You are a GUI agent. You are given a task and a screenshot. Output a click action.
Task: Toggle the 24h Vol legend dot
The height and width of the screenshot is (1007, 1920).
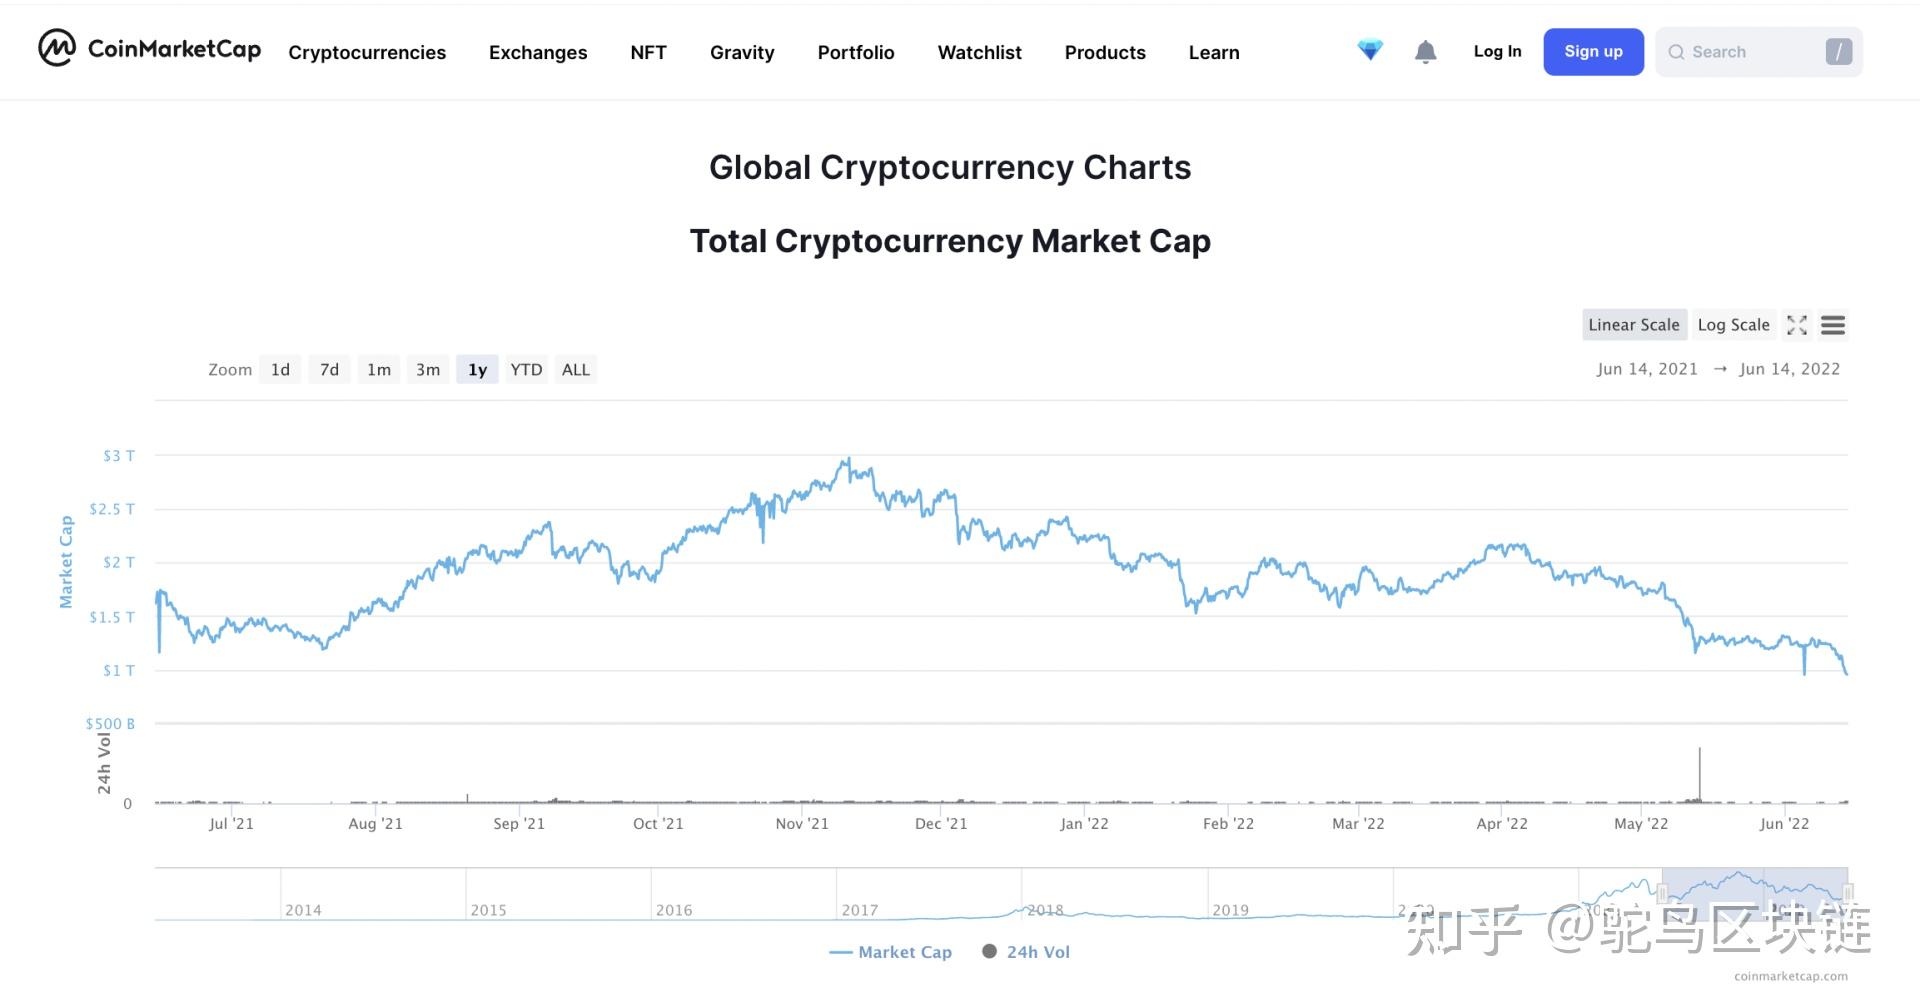[989, 952]
